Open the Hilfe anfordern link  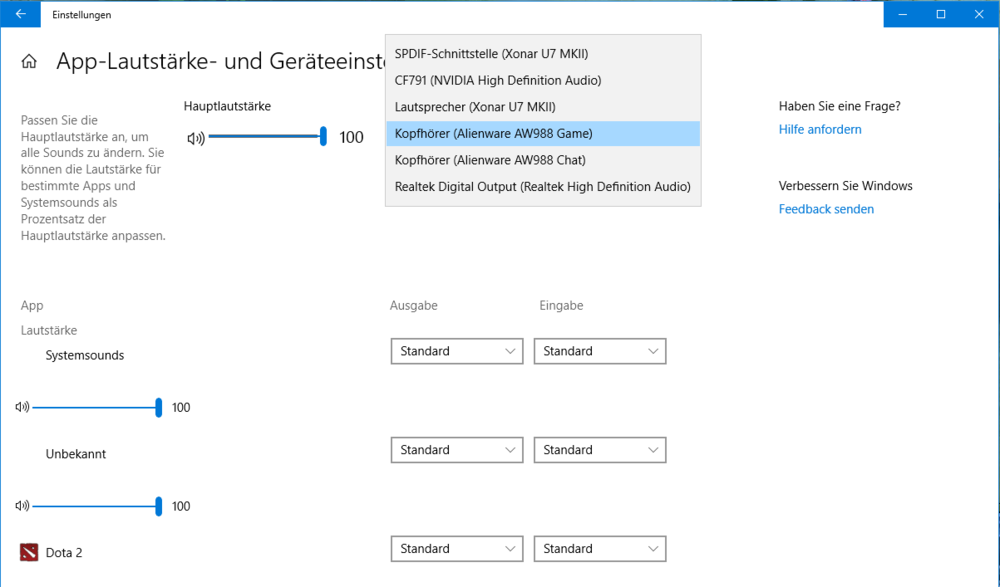coord(820,129)
